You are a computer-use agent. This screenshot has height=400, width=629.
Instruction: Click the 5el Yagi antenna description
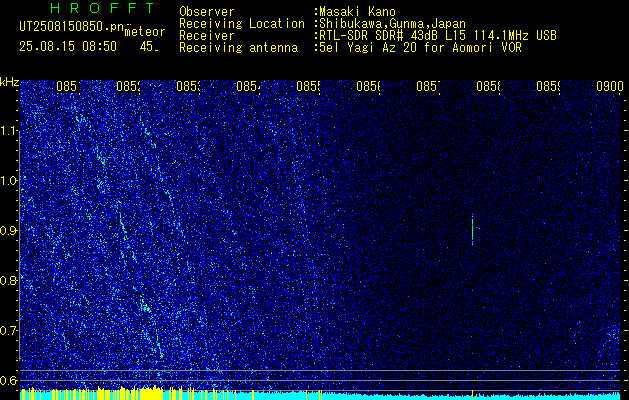pos(420,48)
